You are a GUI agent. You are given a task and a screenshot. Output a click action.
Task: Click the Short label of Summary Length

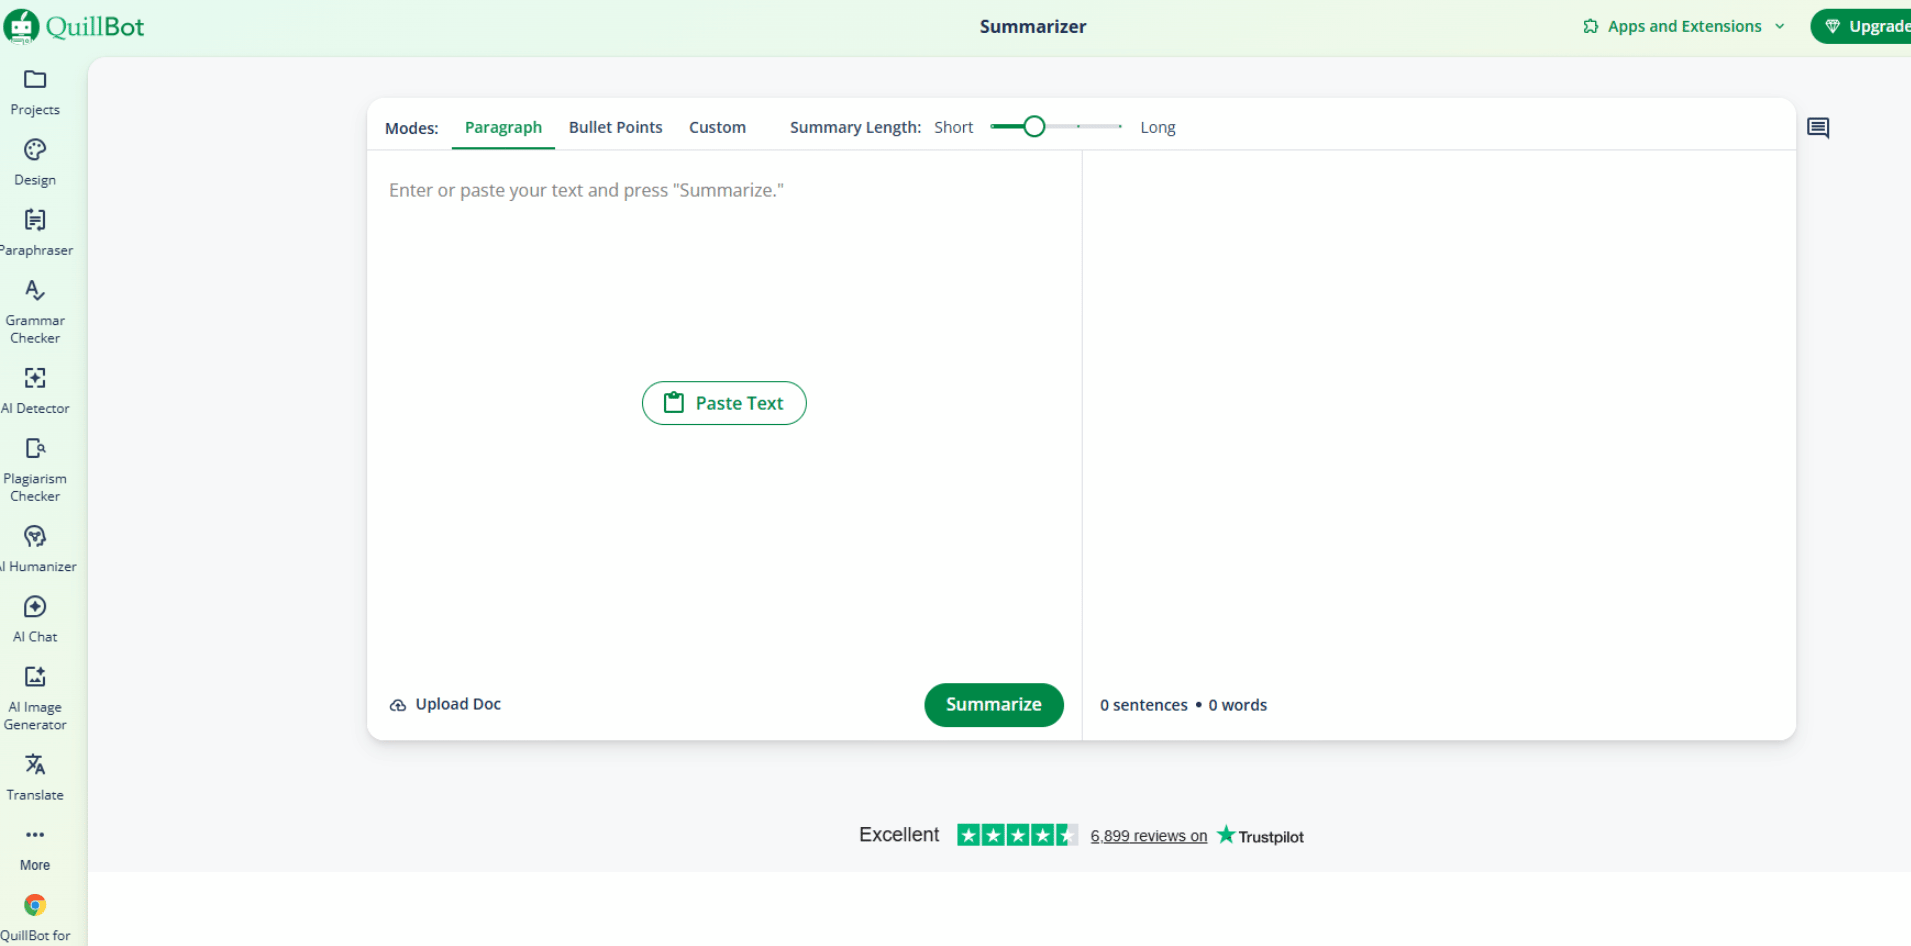tap(953, 128)
